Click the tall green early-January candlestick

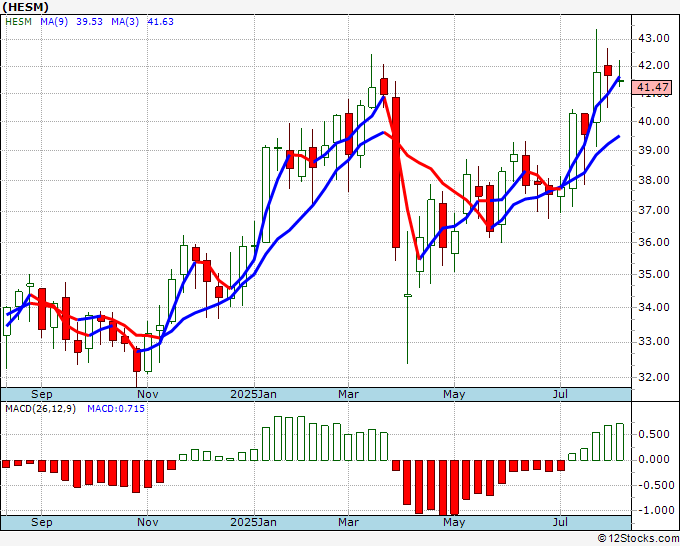coord(266,195)
